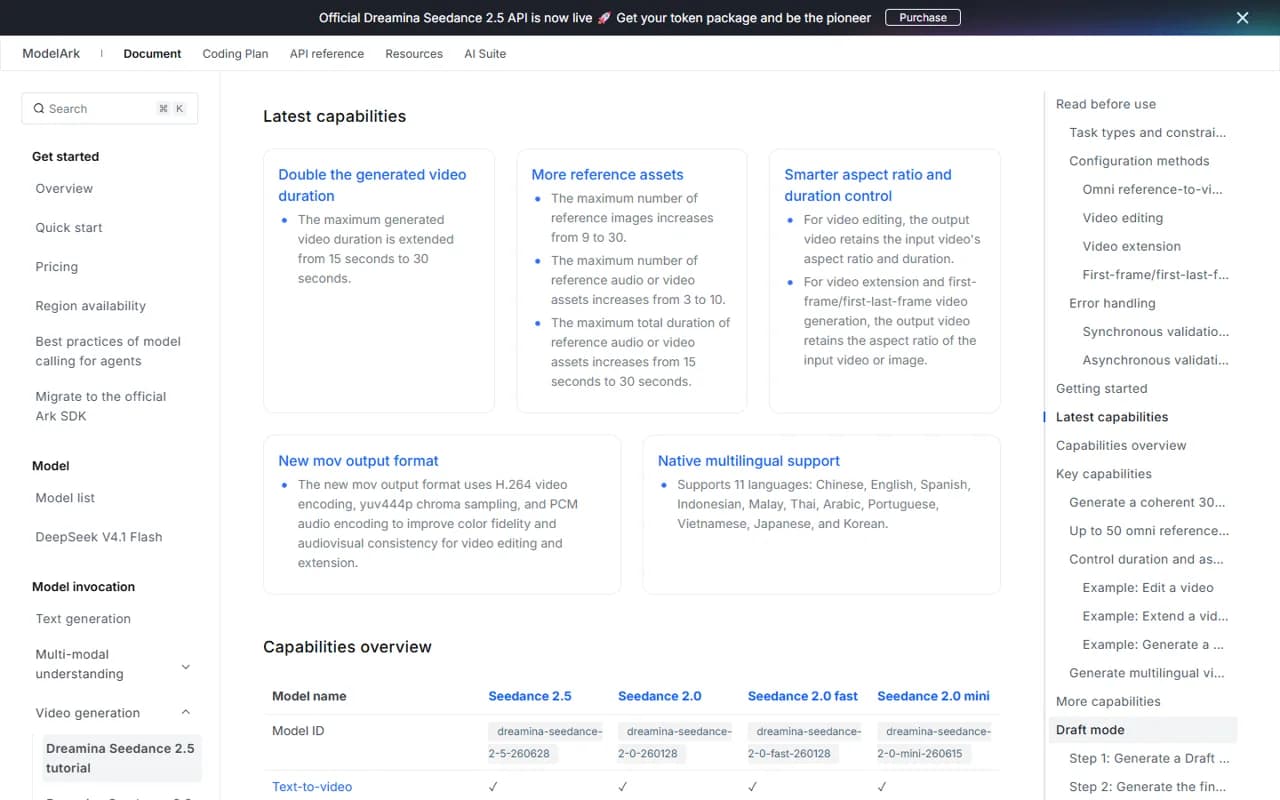Click the Seedance 2.0 fast column link
1280x800 pixels.
pyautogui.click(x=803, y=696)
